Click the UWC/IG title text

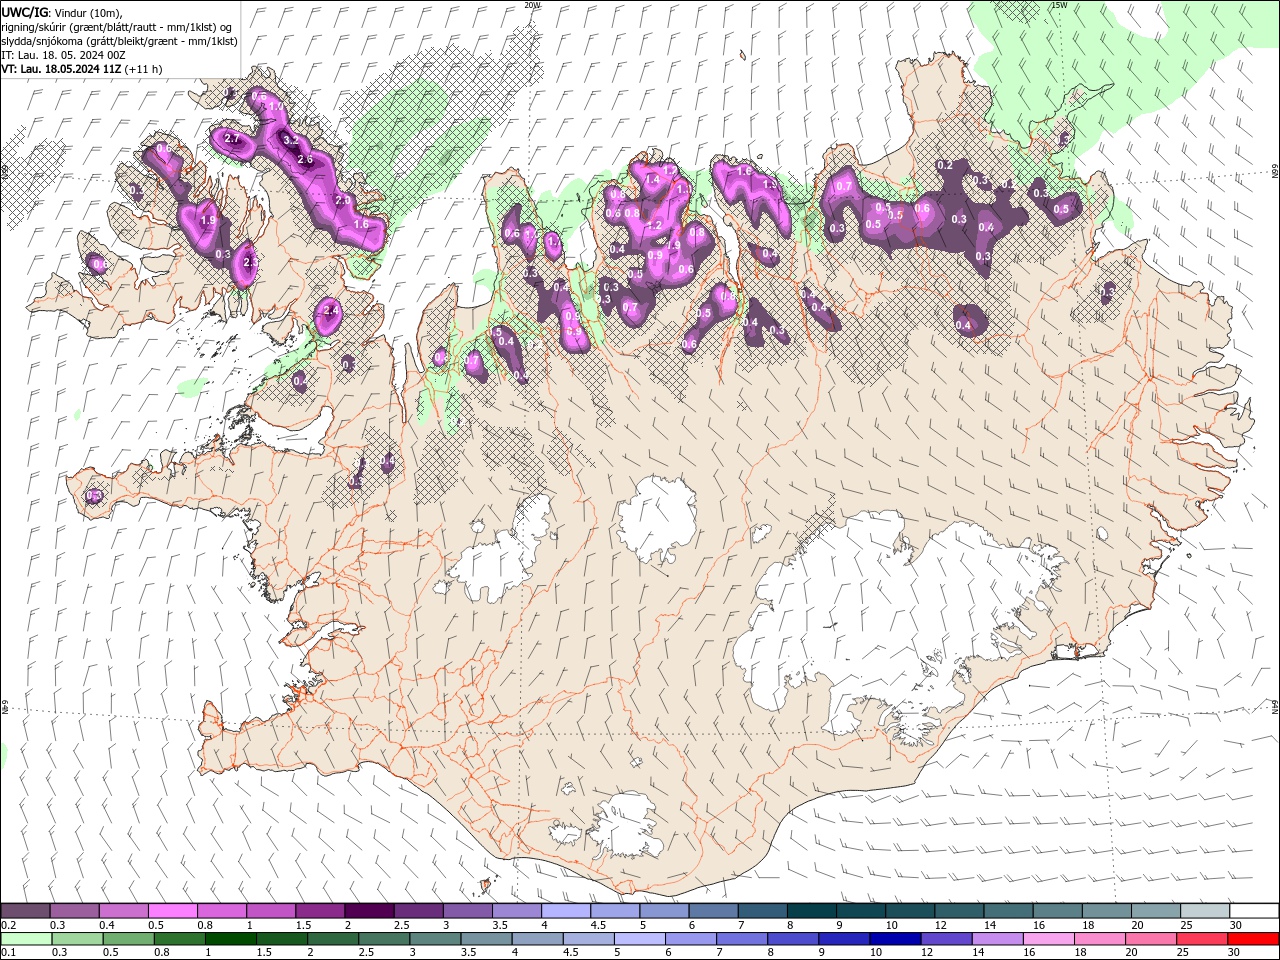25,12
